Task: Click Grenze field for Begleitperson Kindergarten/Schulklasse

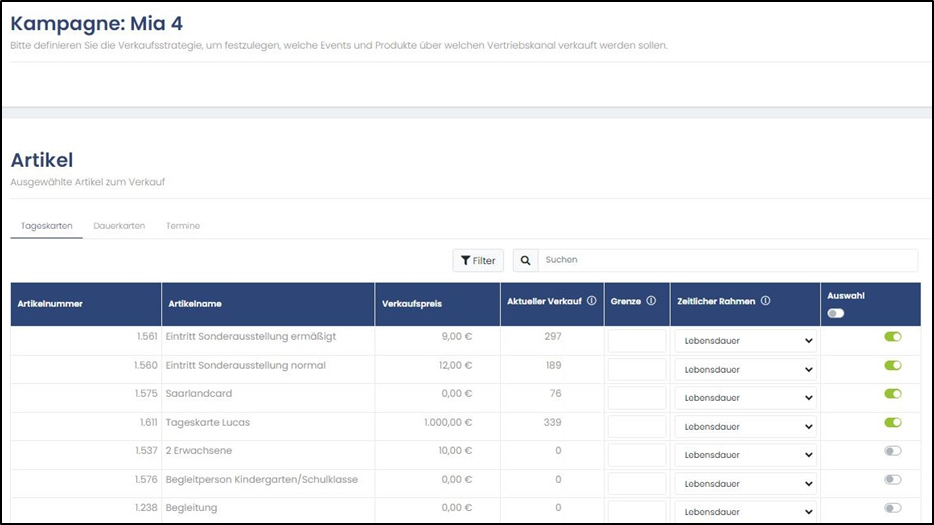Action: 637,484
